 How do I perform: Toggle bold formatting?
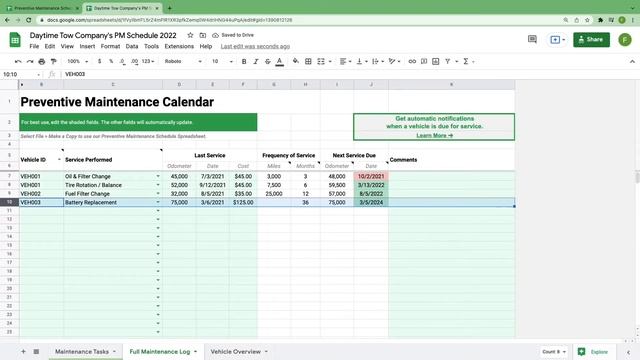(244, 61)
